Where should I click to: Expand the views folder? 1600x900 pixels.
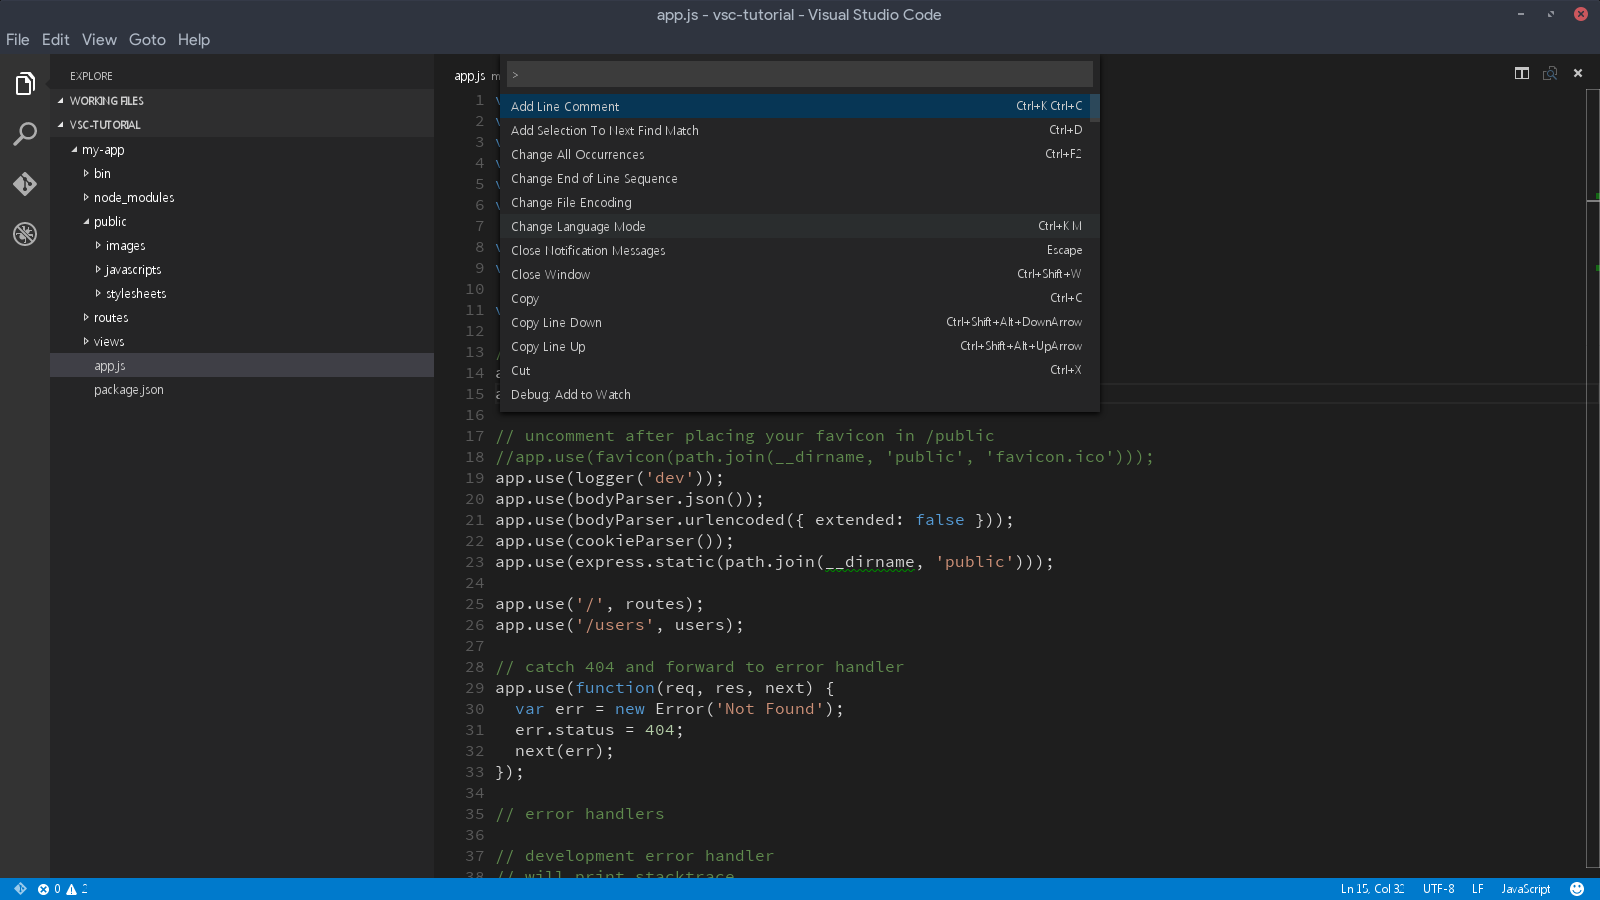tap(242, 342)
